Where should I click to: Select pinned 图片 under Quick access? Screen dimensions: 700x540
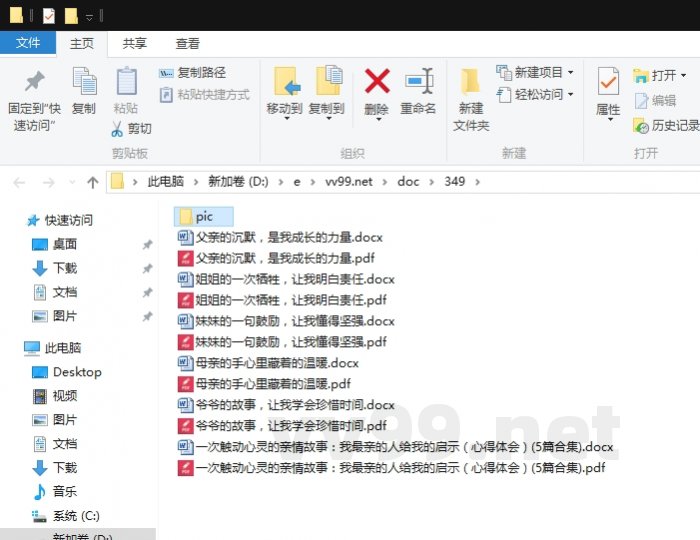55,316
